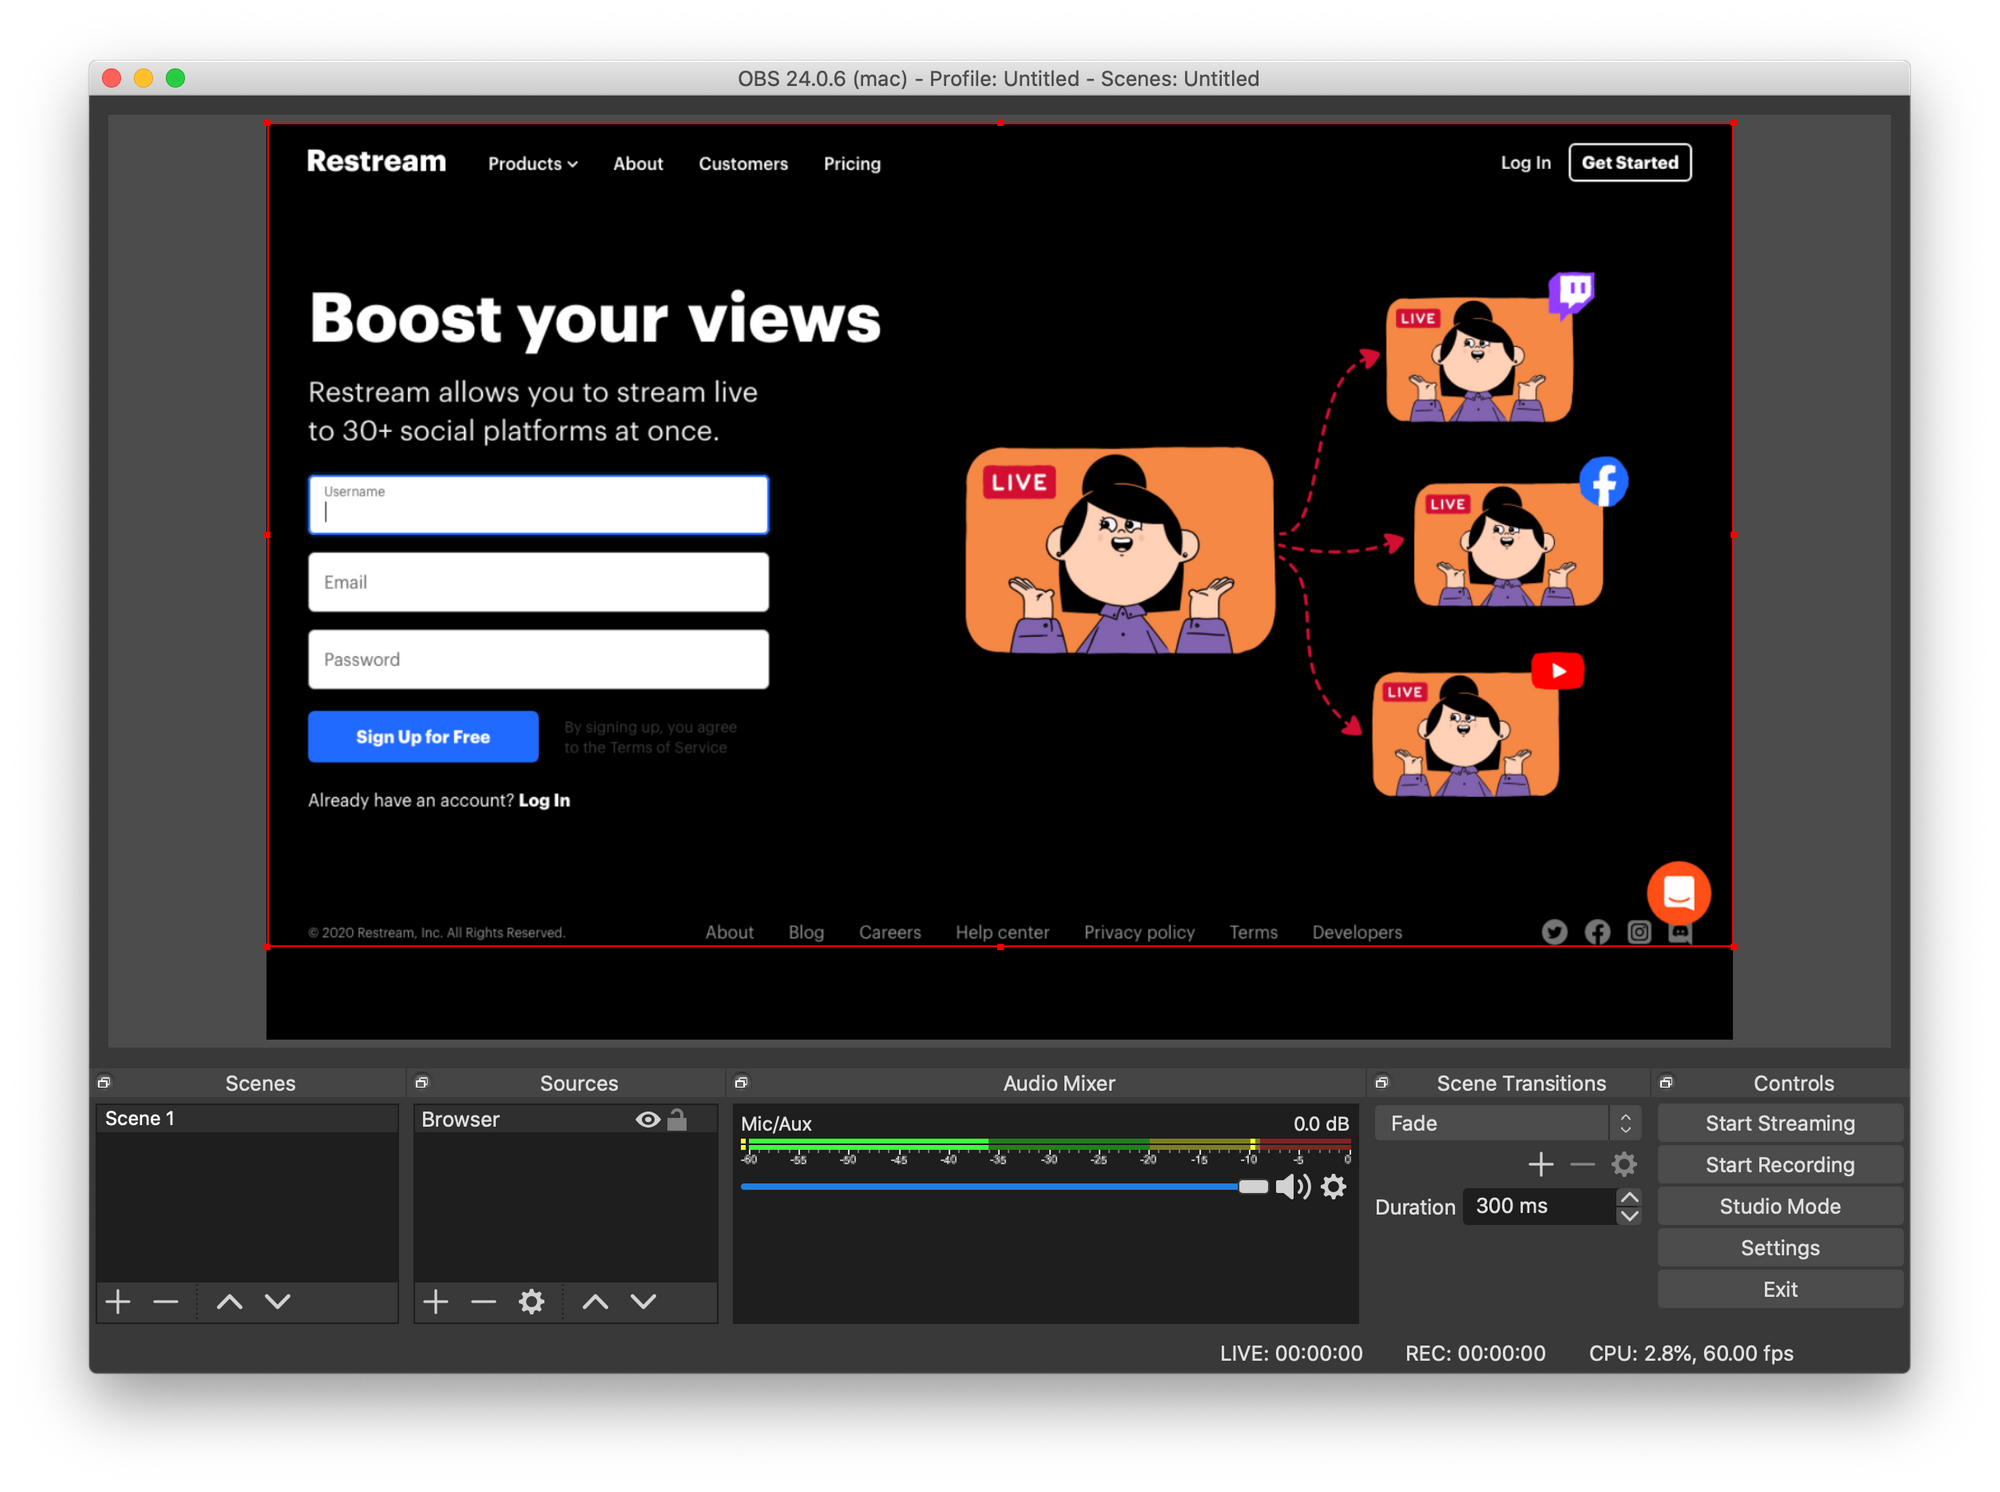Click the Start Streaming button
This screenshot has height=1492, width=2000.
(x=1781, y=1122)
